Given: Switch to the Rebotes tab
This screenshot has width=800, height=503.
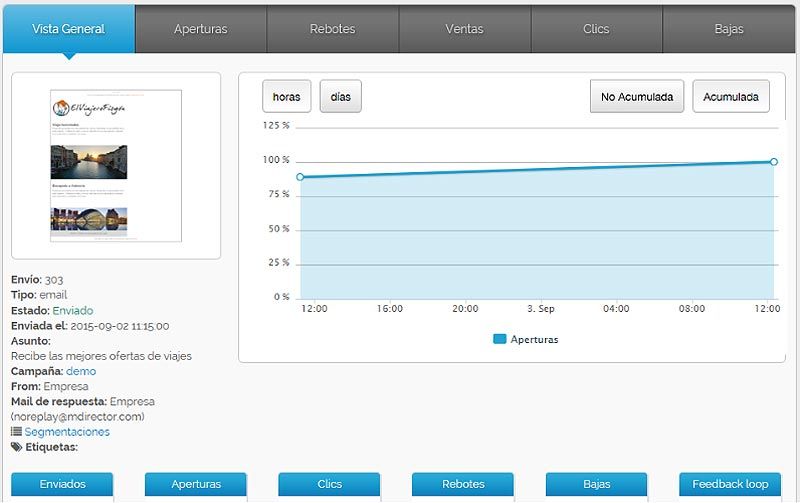Looking at the screenshot, I should 333,29.
